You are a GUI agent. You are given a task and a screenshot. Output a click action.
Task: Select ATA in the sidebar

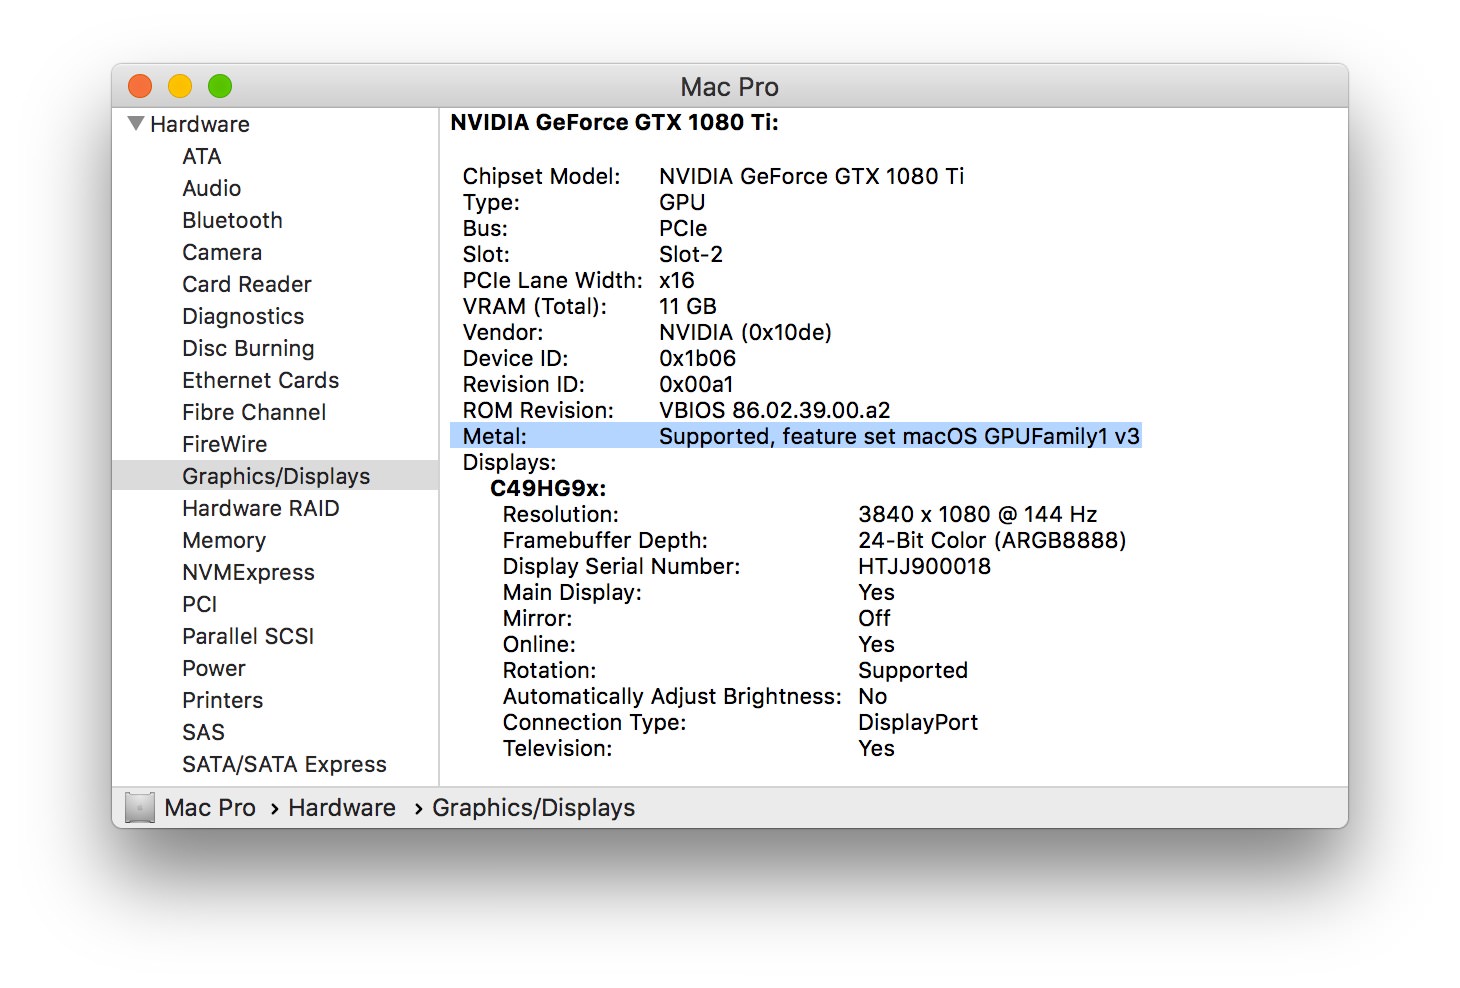click(202, 156)
